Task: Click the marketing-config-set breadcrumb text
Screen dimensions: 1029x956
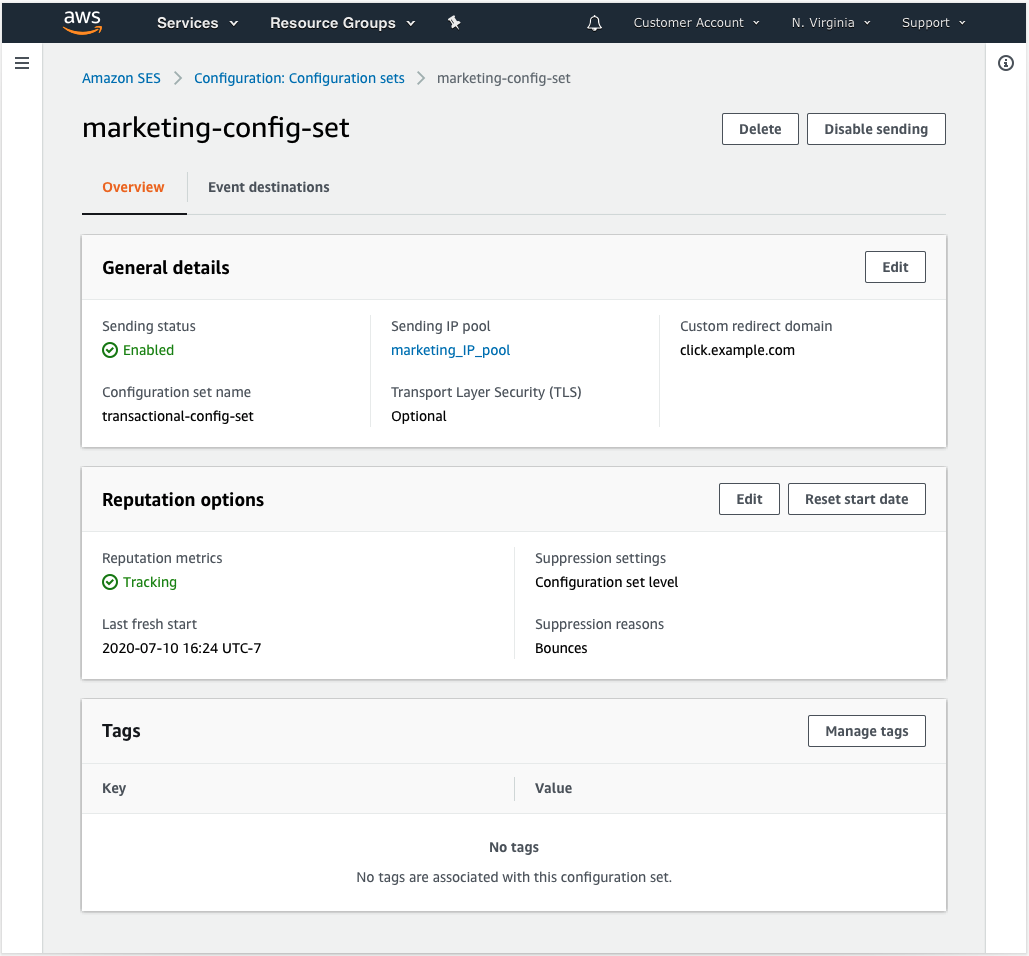Action: point(504,78)
